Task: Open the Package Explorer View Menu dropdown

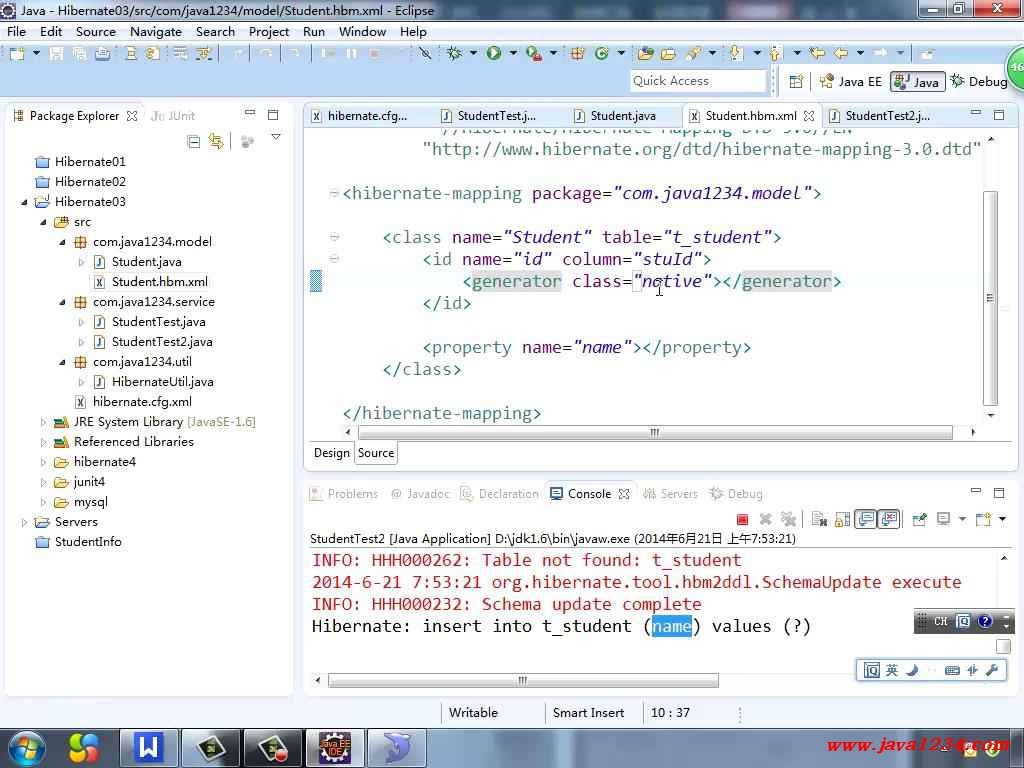Action: (276, 138)
